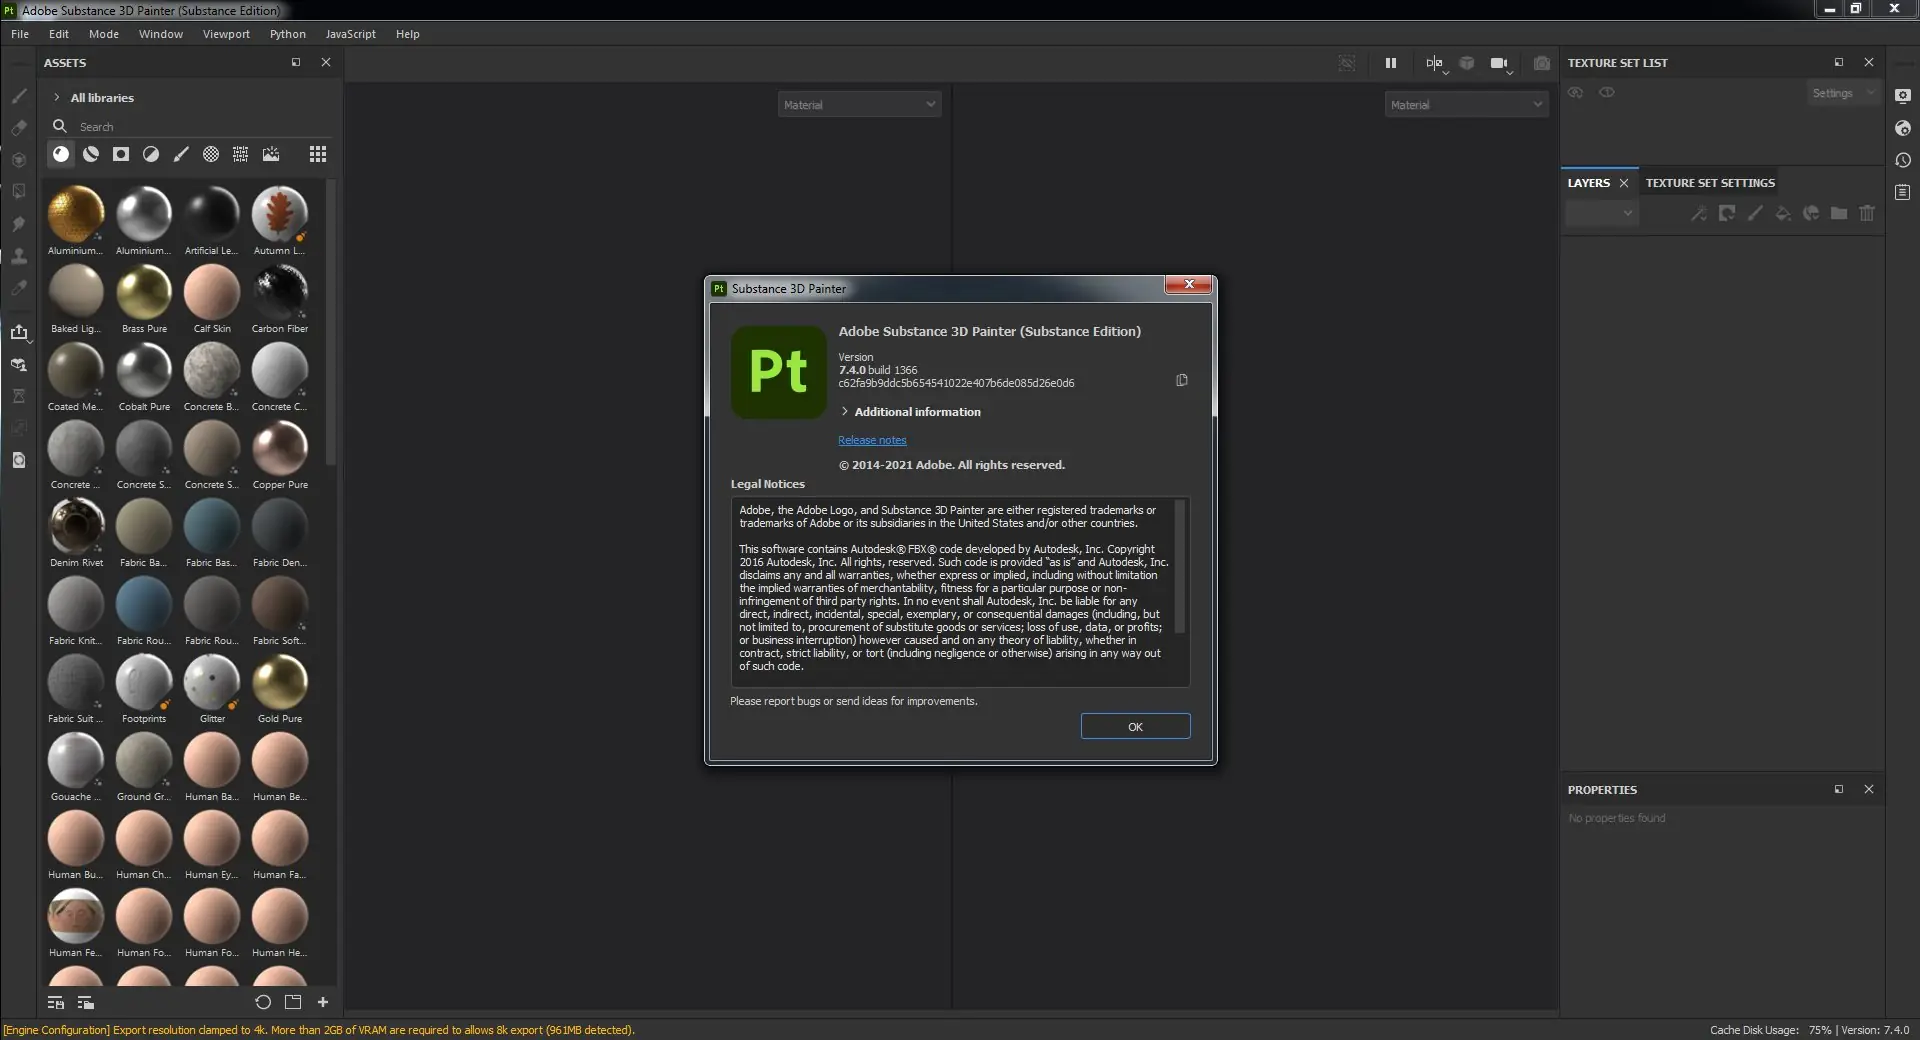Filter assets by Materials sphere icon

click(x=61, y=154)
